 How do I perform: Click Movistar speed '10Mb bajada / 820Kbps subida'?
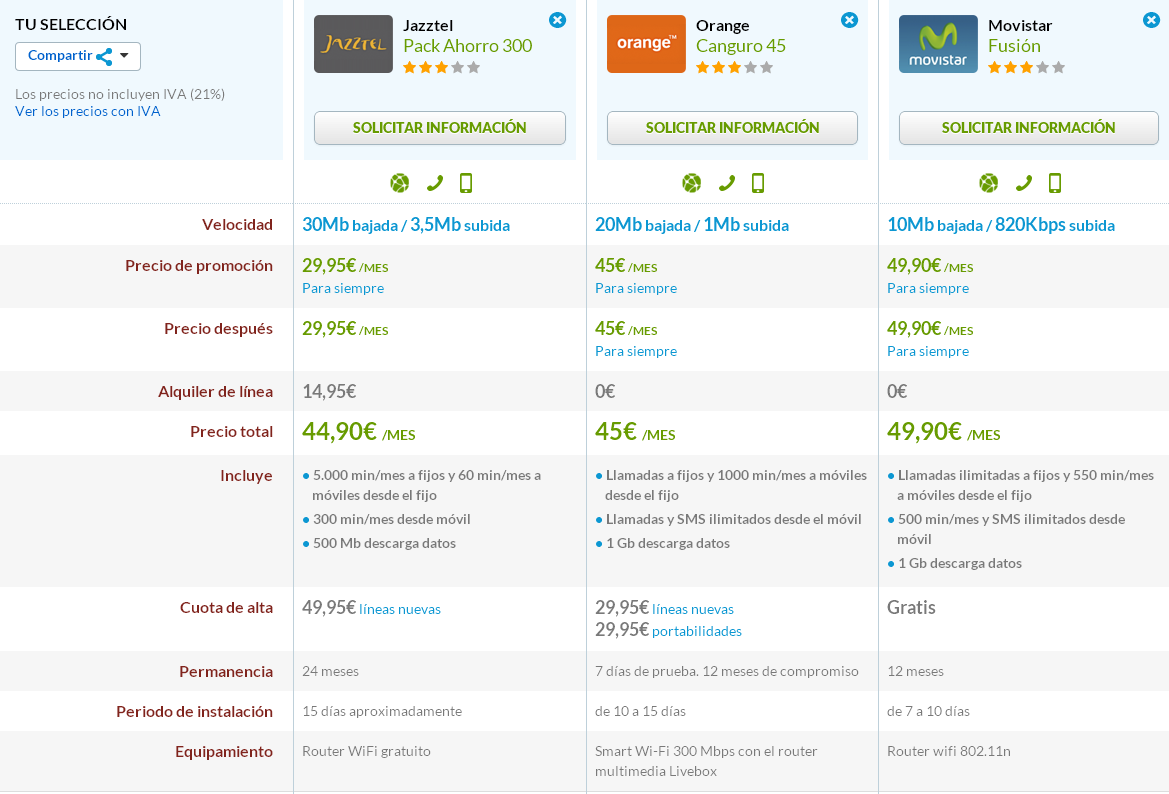pos(1001,225)
